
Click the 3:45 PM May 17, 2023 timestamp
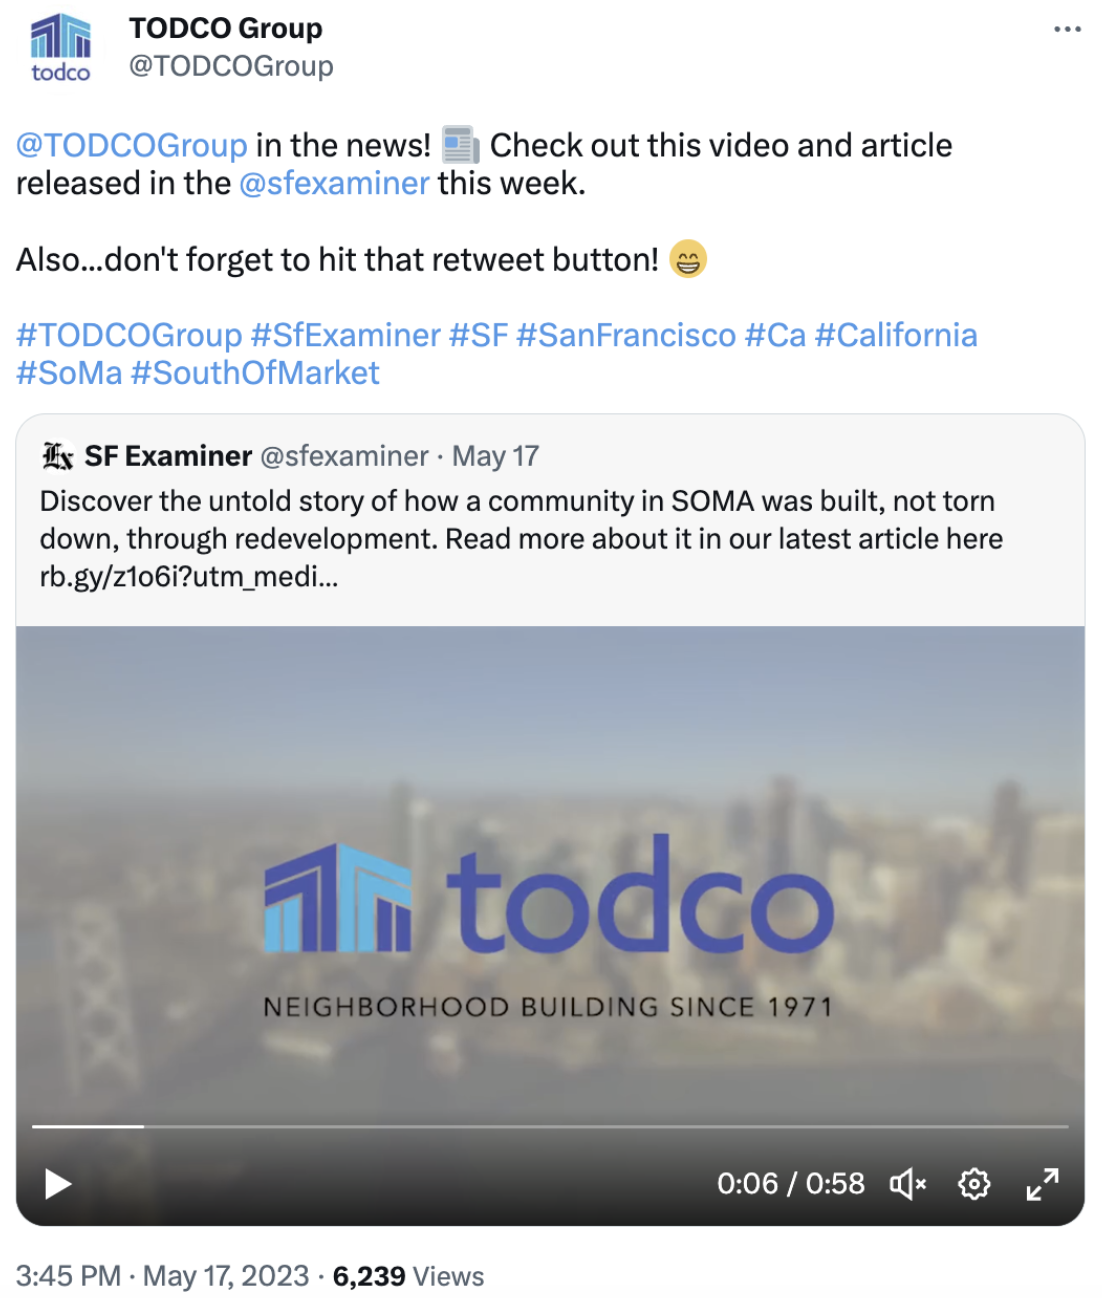coord(162,1276)
